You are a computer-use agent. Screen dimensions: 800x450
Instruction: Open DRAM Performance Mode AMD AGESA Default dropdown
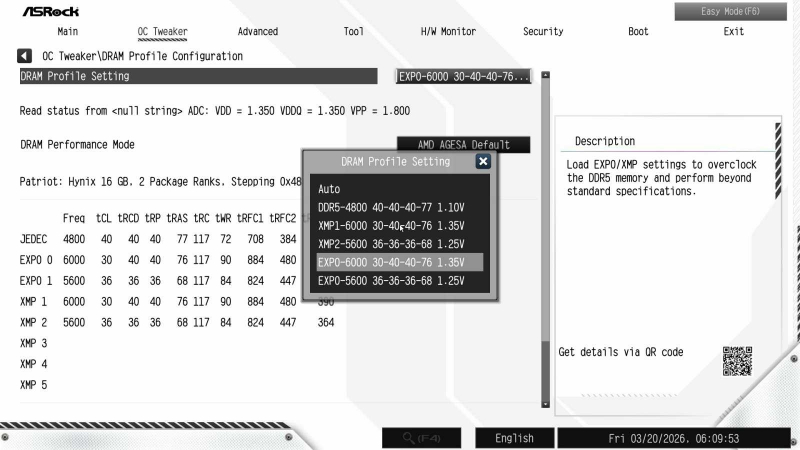click(x=463, y=145)
